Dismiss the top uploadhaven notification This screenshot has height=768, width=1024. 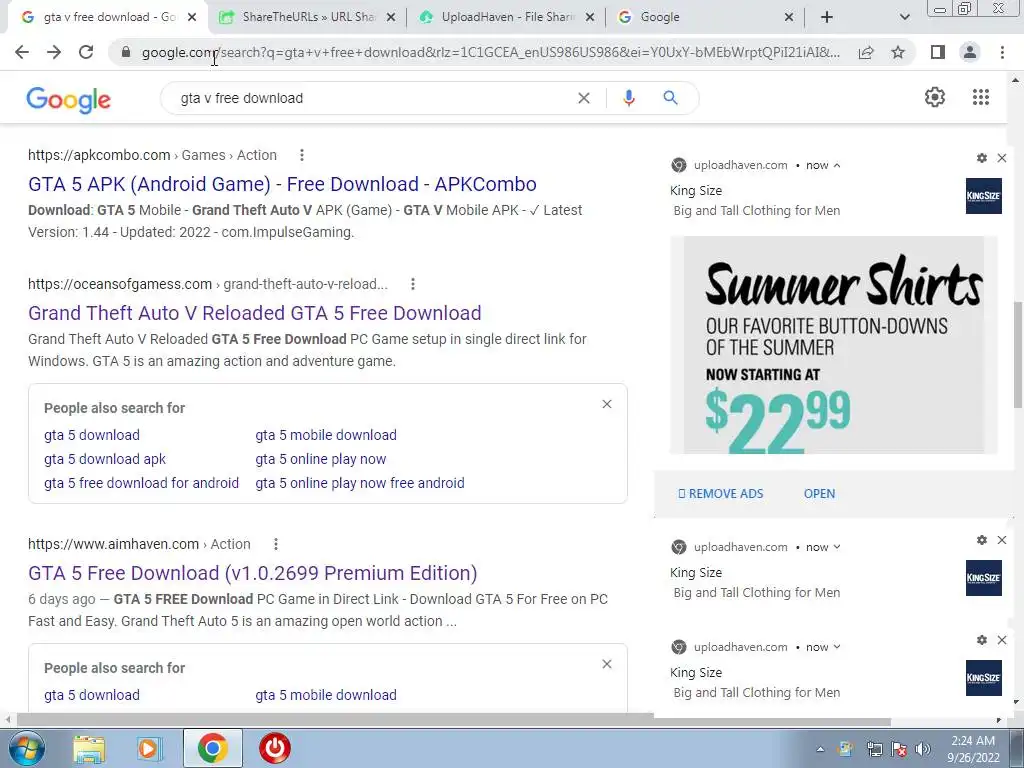[x=1002, y=158]
